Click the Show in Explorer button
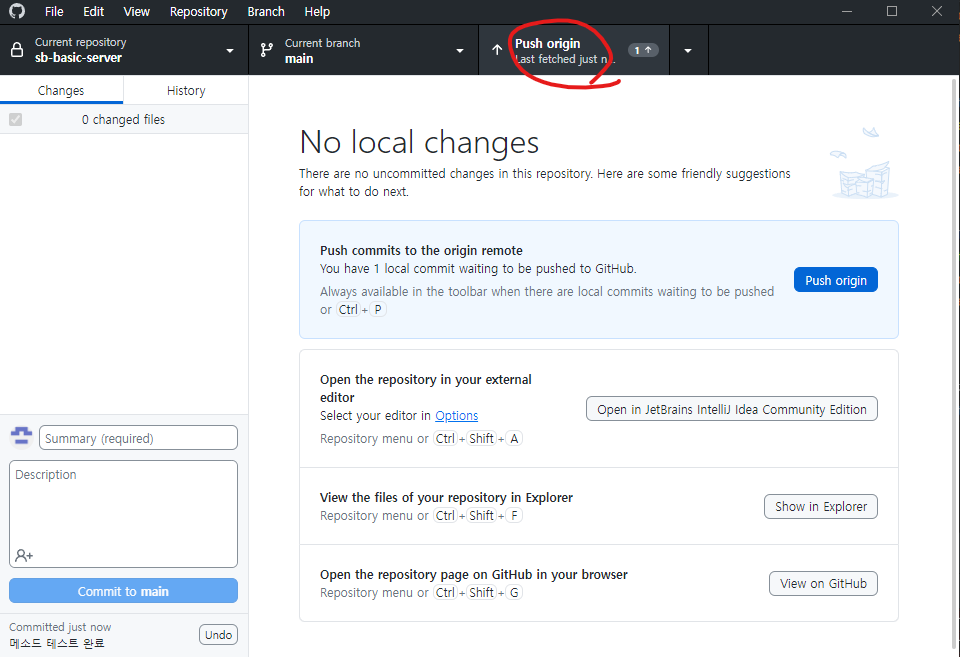This screenshot has height=657, width=960. (821, 506)
